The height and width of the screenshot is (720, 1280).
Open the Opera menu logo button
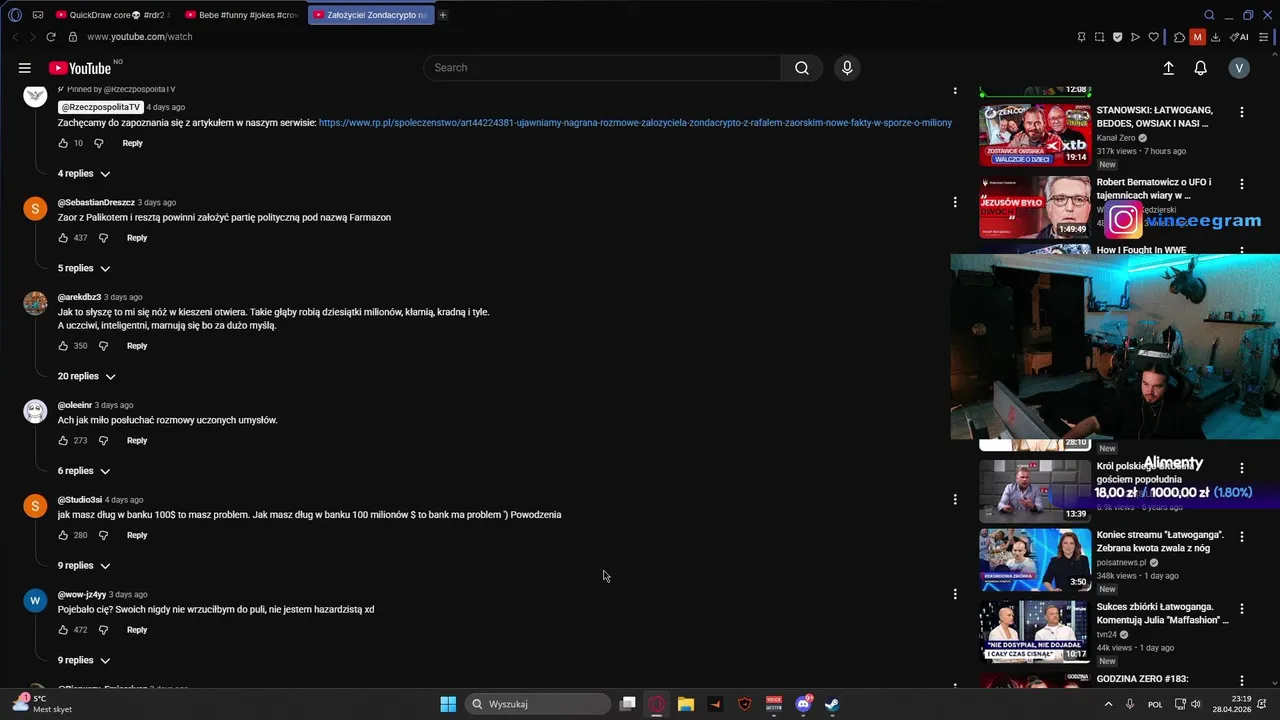tap(14, 15)
